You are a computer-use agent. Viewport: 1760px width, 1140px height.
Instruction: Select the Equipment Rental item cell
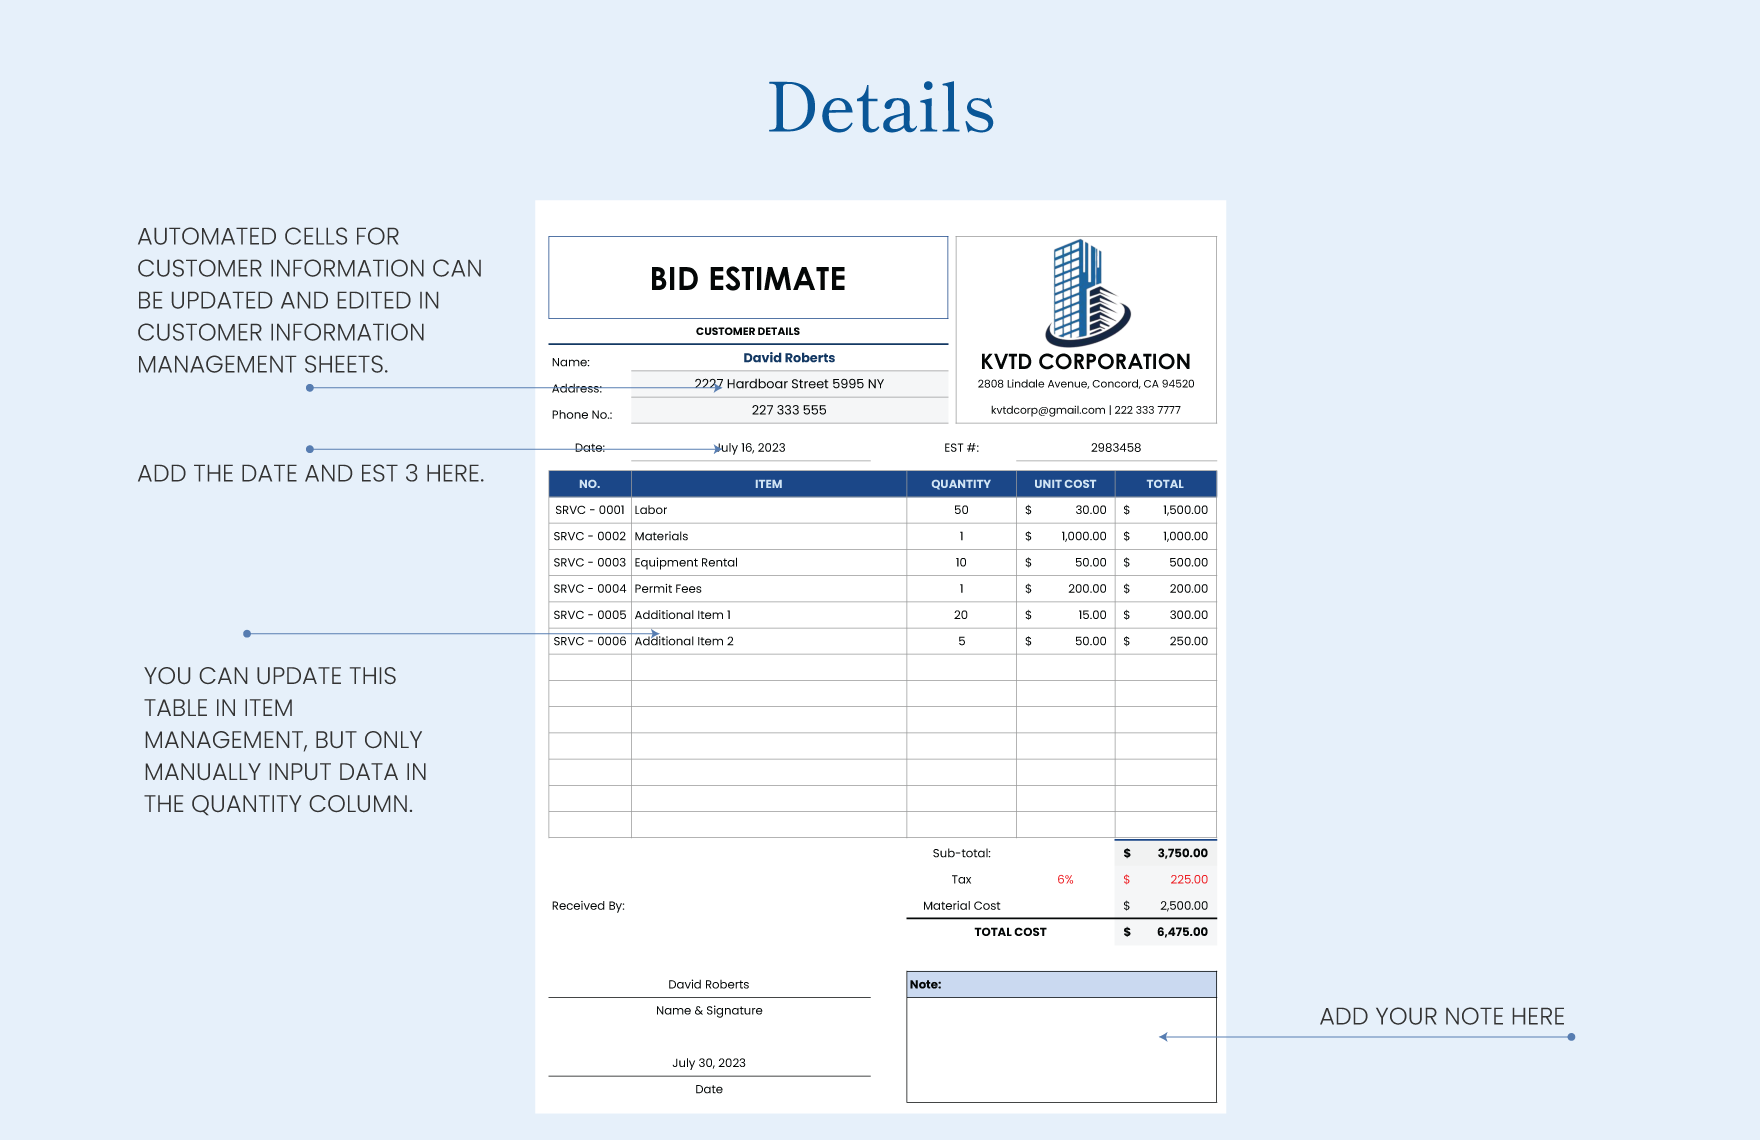[768, 563]
